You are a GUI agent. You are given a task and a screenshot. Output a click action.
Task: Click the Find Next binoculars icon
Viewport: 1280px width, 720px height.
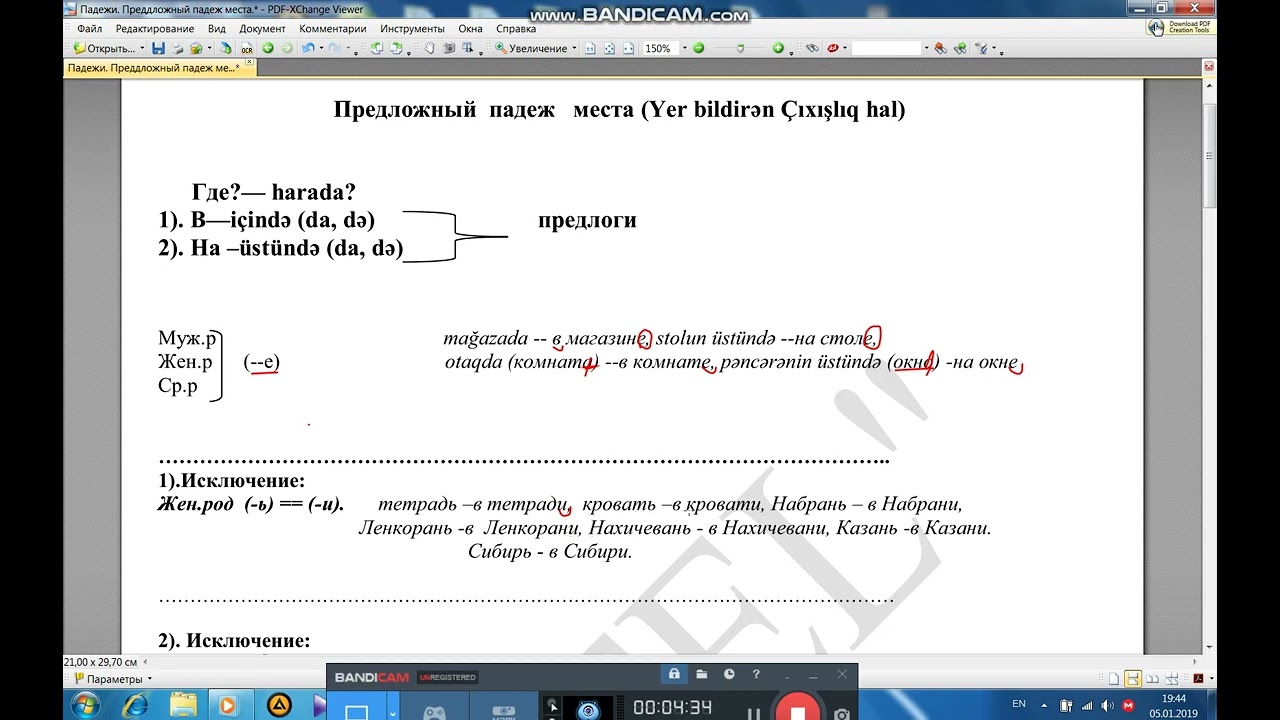click(x=961, y=48)
